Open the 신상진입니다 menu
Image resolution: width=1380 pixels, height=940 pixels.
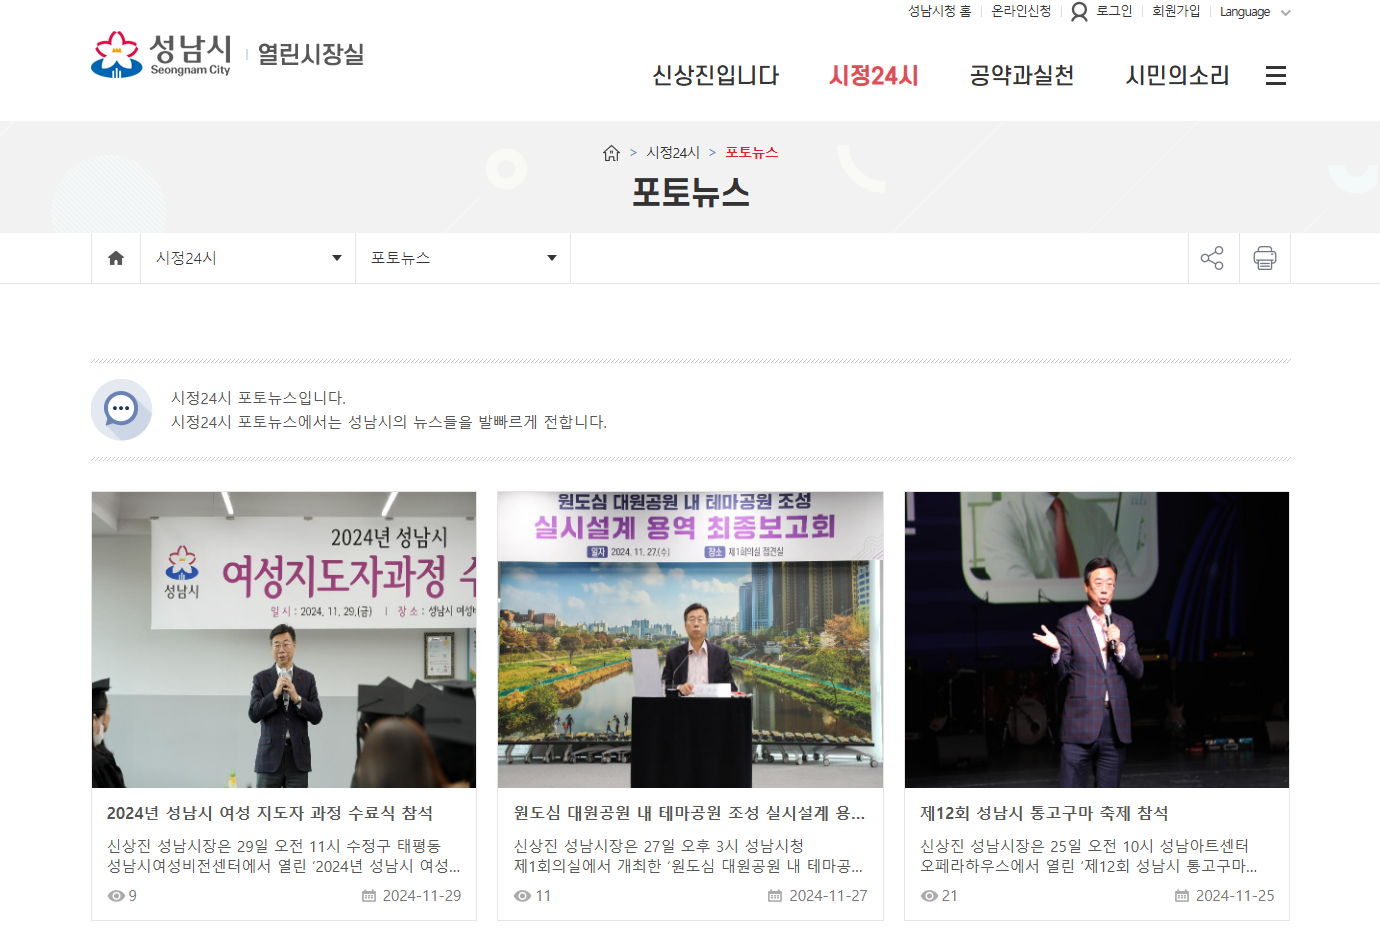pos(715,76)
